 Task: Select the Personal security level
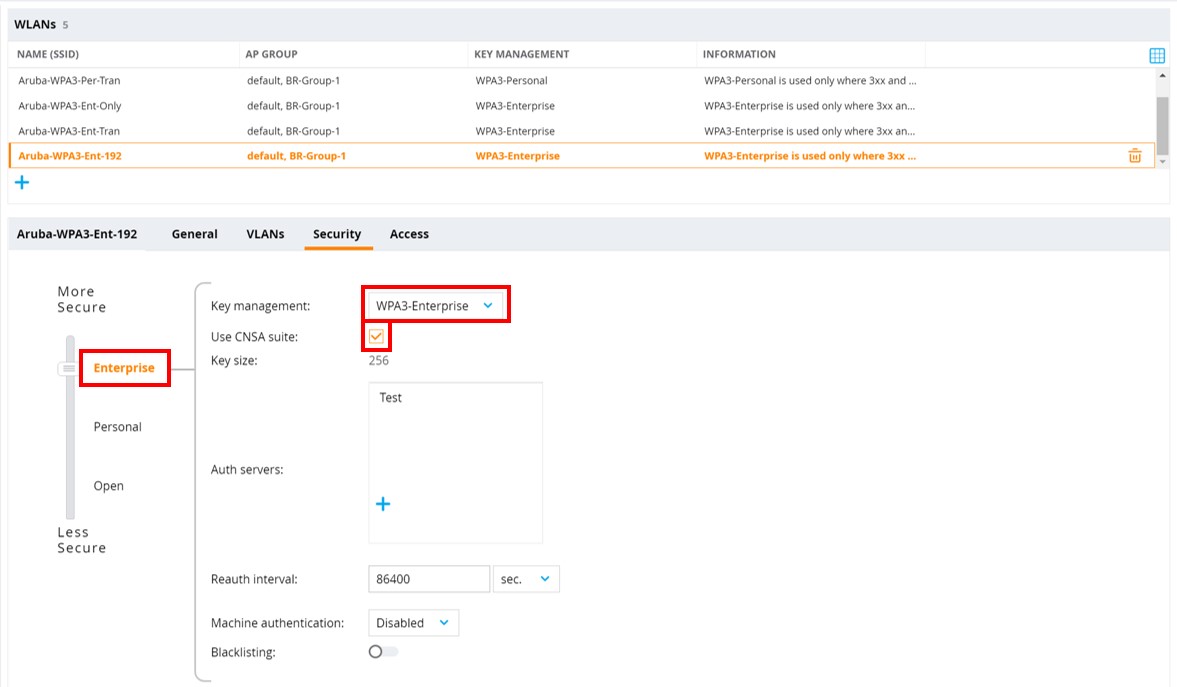tap(117, 426)
